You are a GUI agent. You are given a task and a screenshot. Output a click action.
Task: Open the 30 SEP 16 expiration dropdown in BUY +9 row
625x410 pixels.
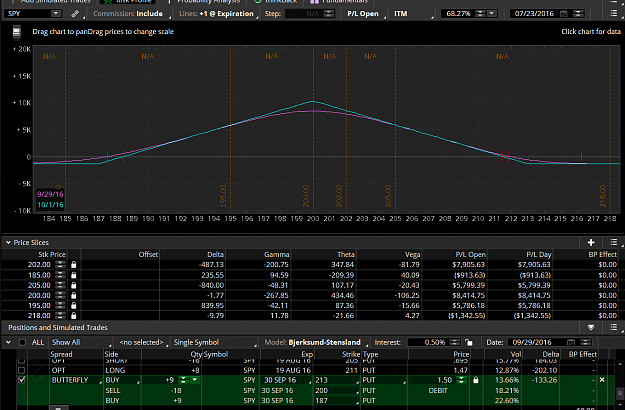(286, 380)
